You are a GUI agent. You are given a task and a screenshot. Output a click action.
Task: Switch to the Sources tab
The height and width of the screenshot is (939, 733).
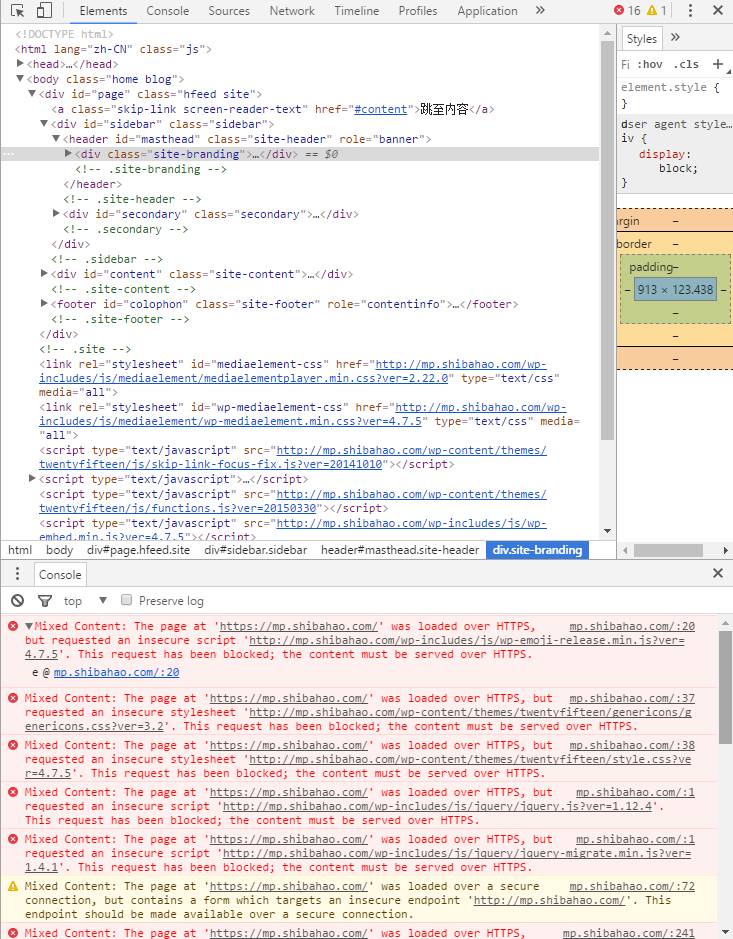point(229,11)
